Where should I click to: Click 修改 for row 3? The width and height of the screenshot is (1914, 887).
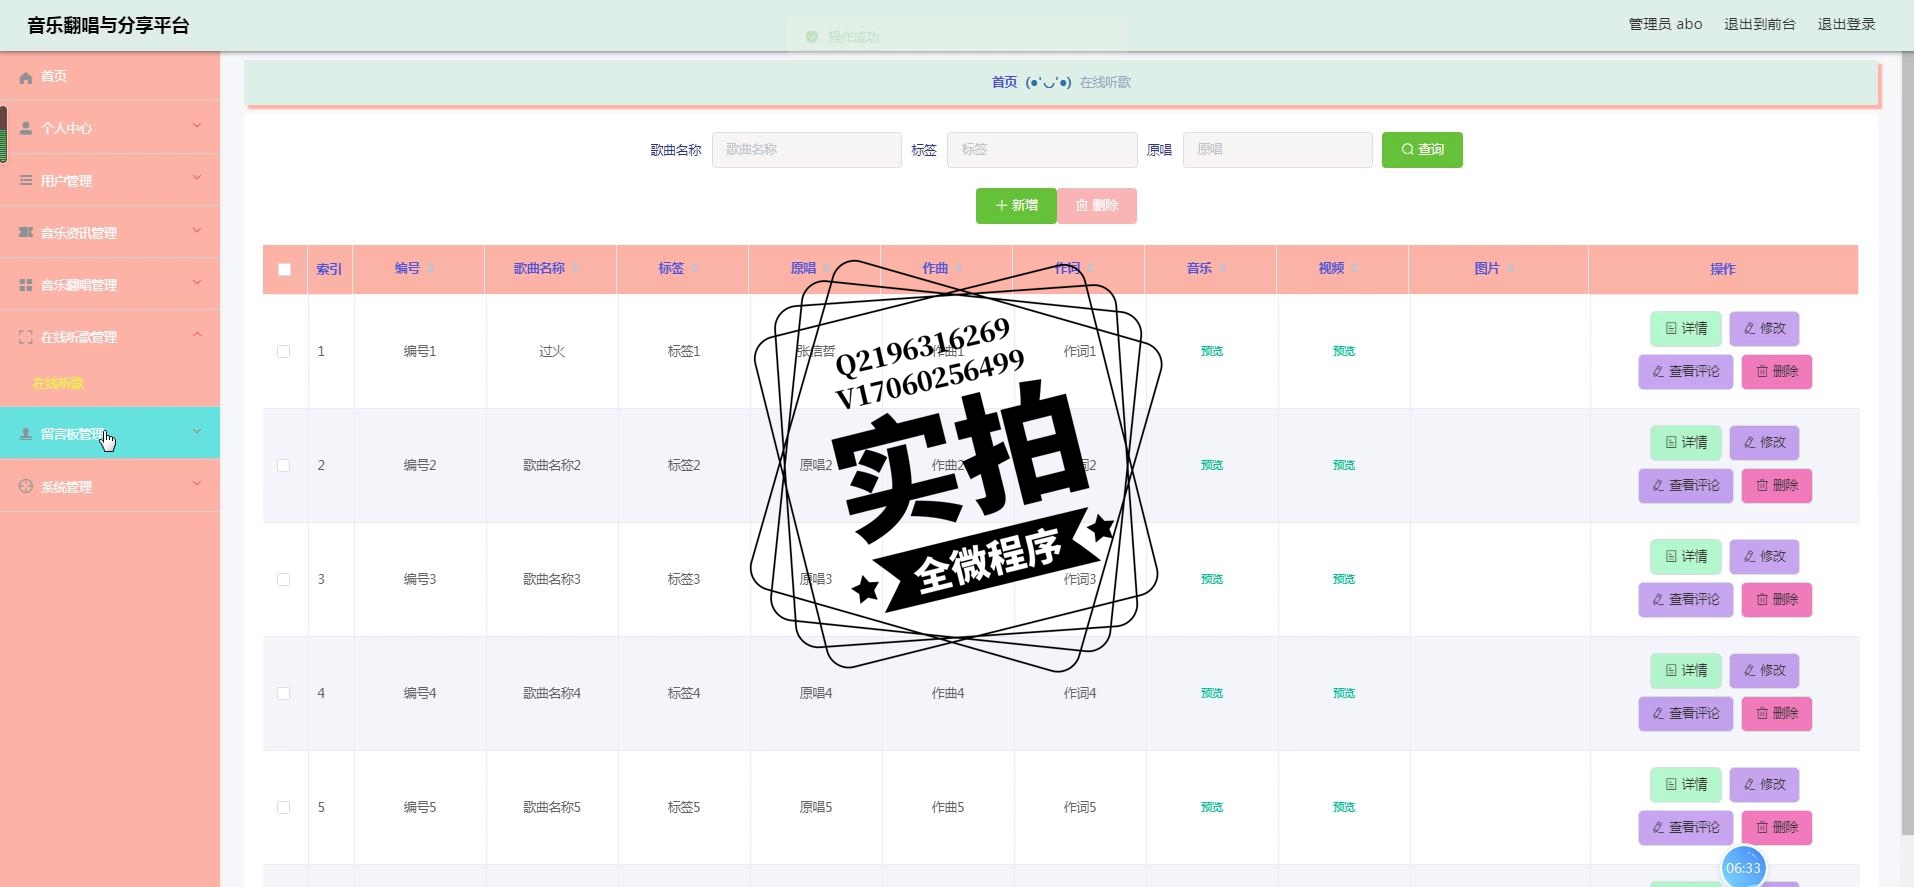pyautogui.click(x=1764, y=557)
